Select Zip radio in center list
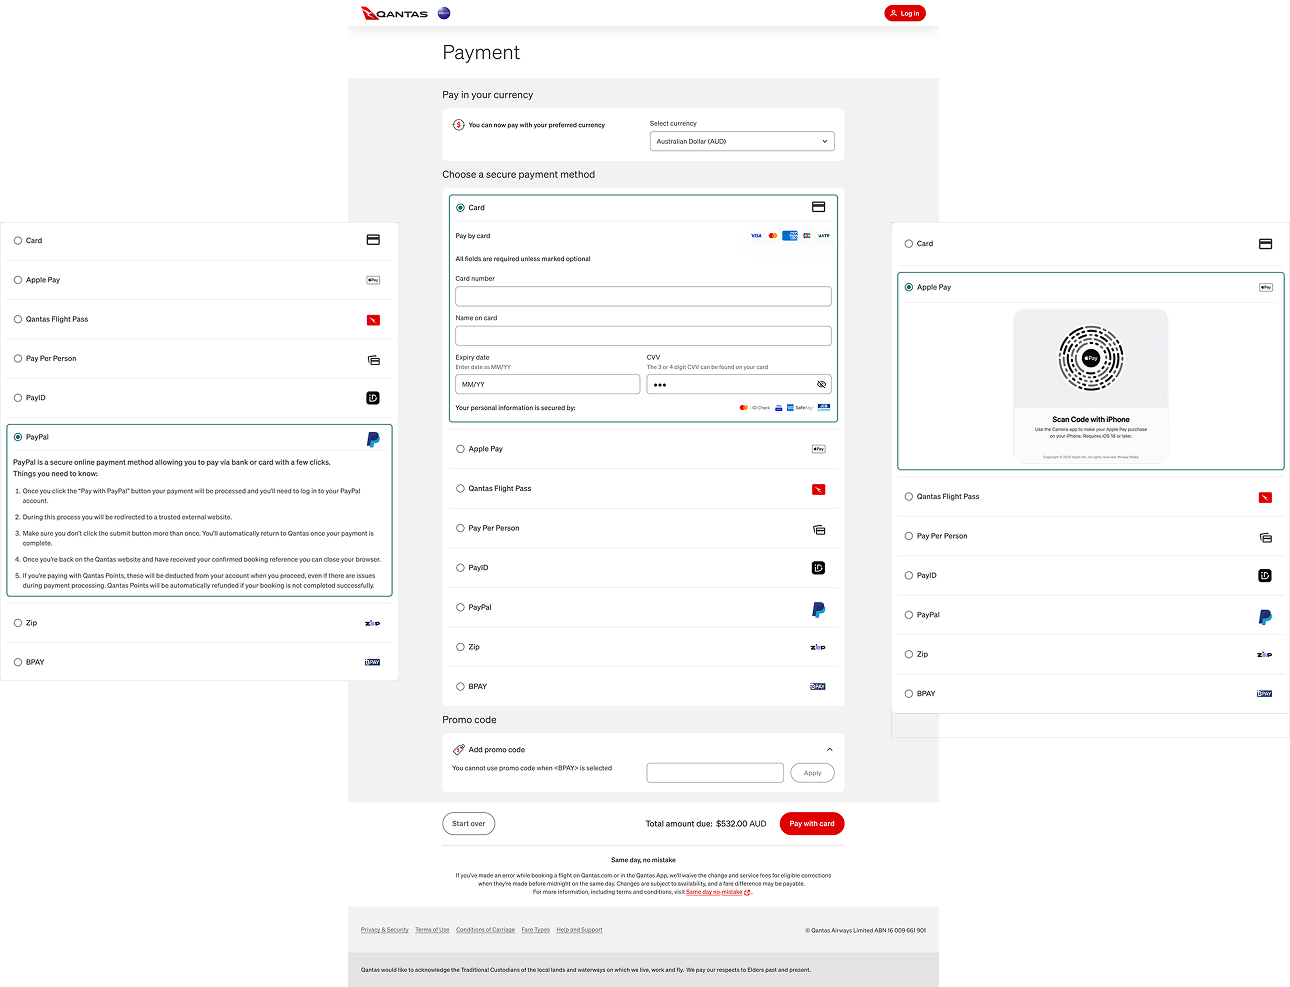1290x987 pixels. click(x=460, y=647)
